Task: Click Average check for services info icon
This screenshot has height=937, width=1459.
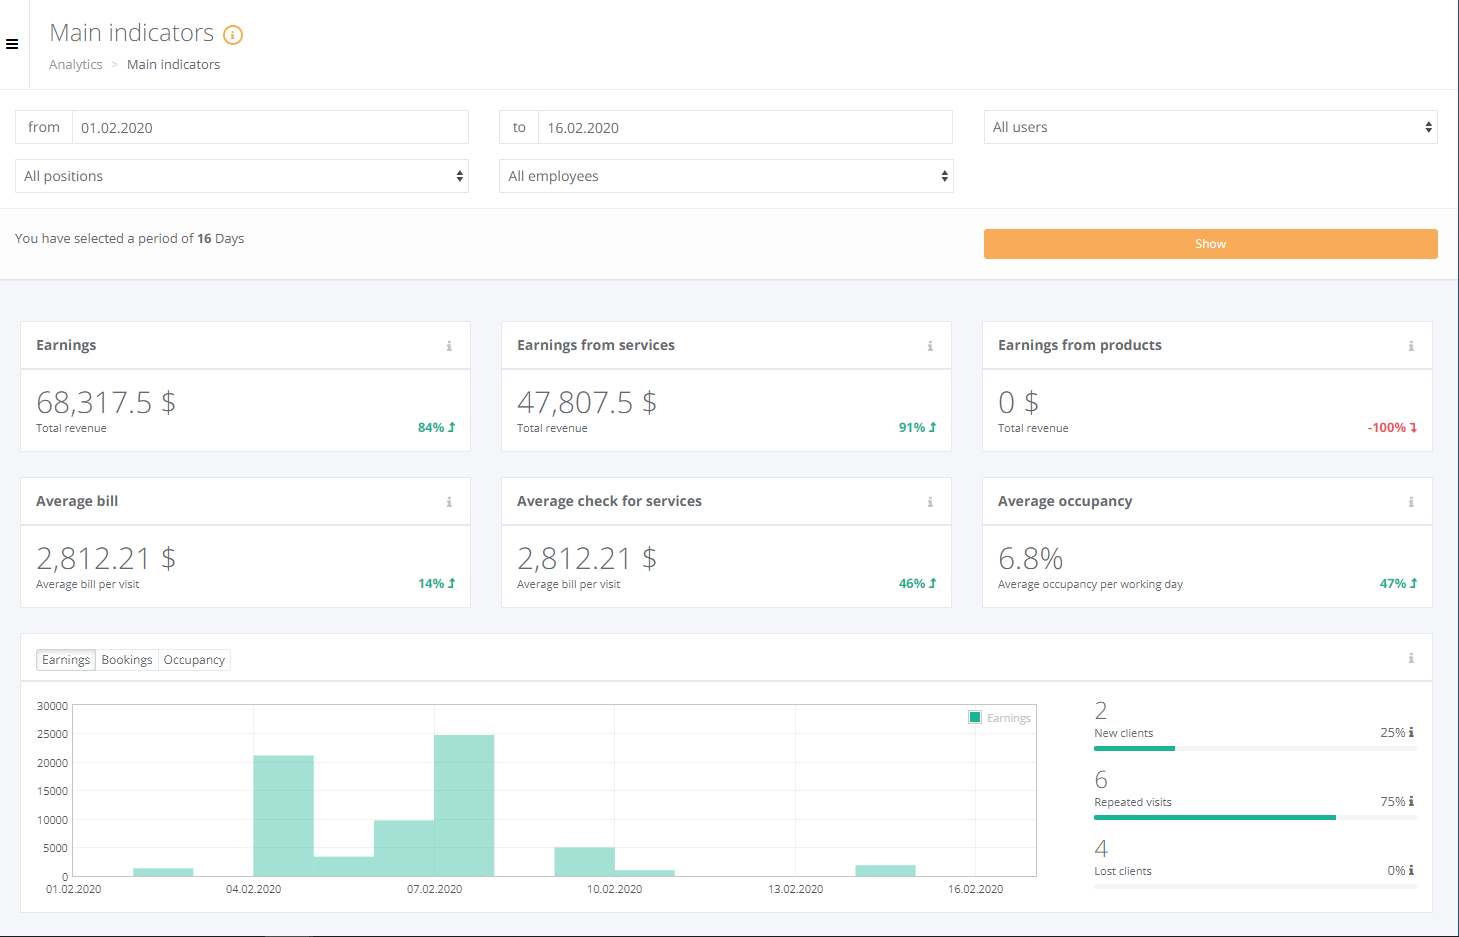Action: point(930,502)
